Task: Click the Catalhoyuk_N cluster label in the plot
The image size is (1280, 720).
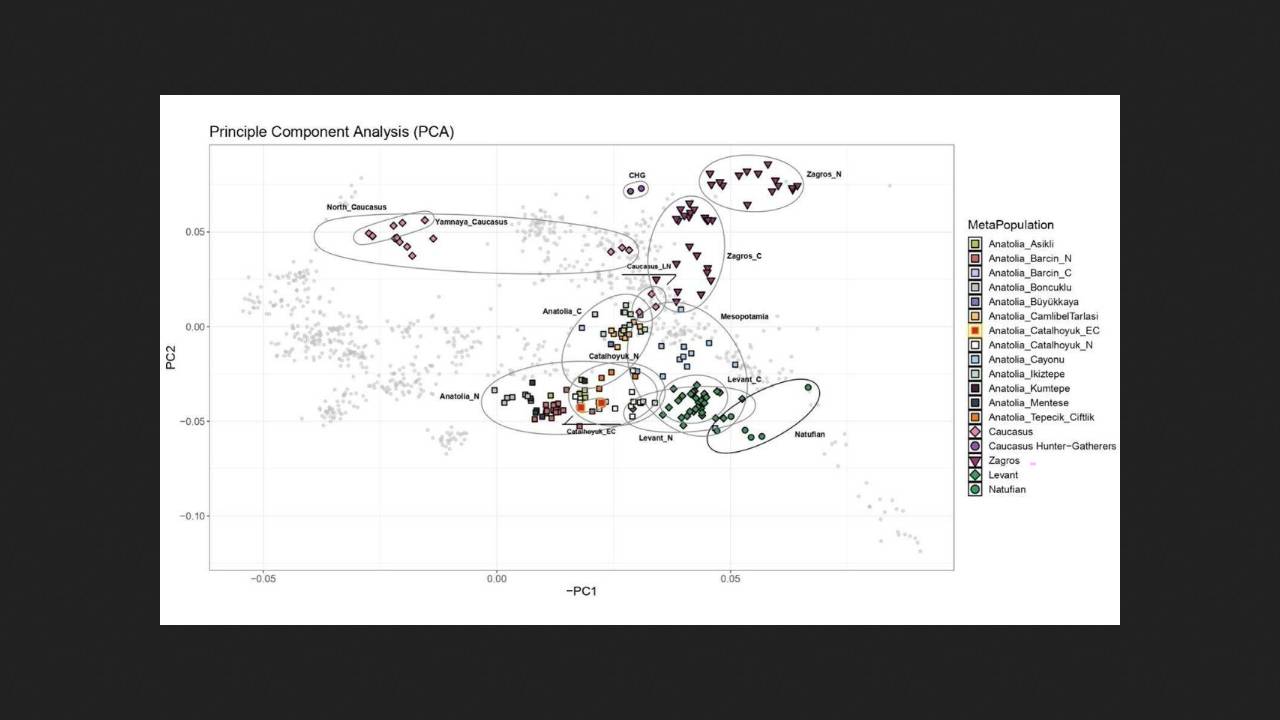Action: point(613,356)
